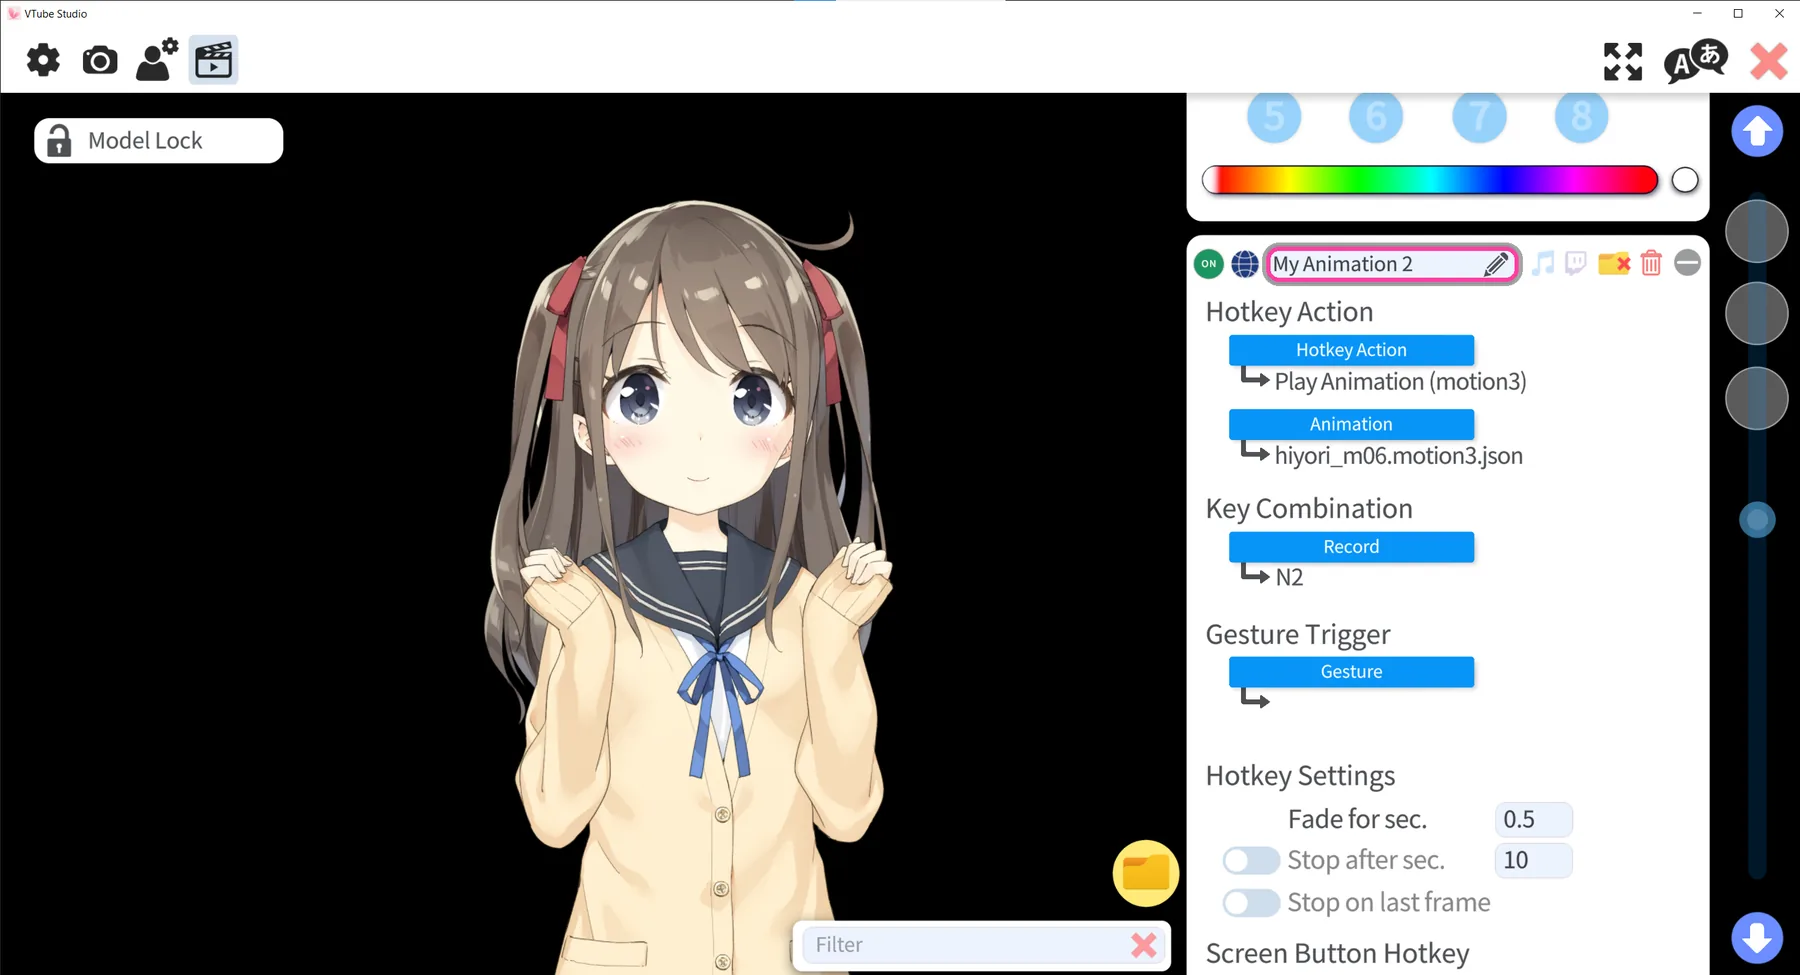Open the Animation file selection dropdown
Screen dimensions: 1800x975
(x=1351, y=424)
